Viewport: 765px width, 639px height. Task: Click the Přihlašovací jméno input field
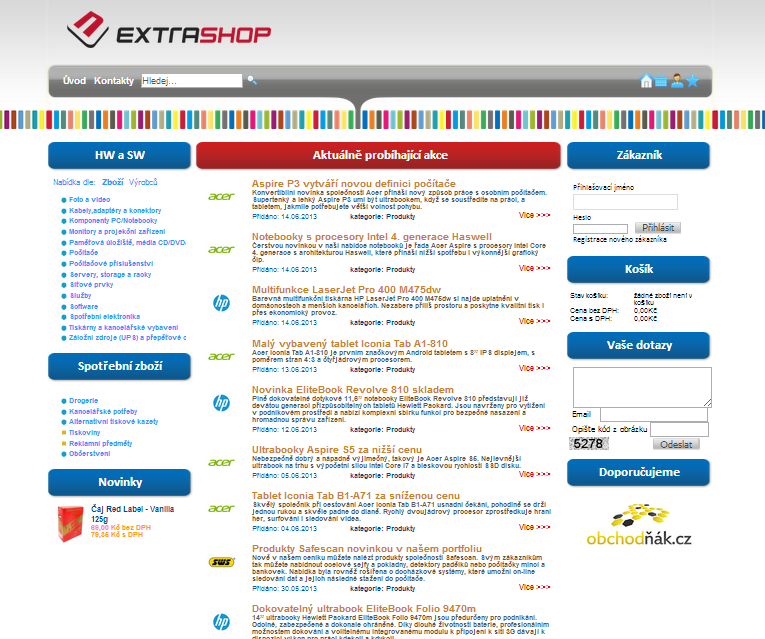(x=625, y=202)
